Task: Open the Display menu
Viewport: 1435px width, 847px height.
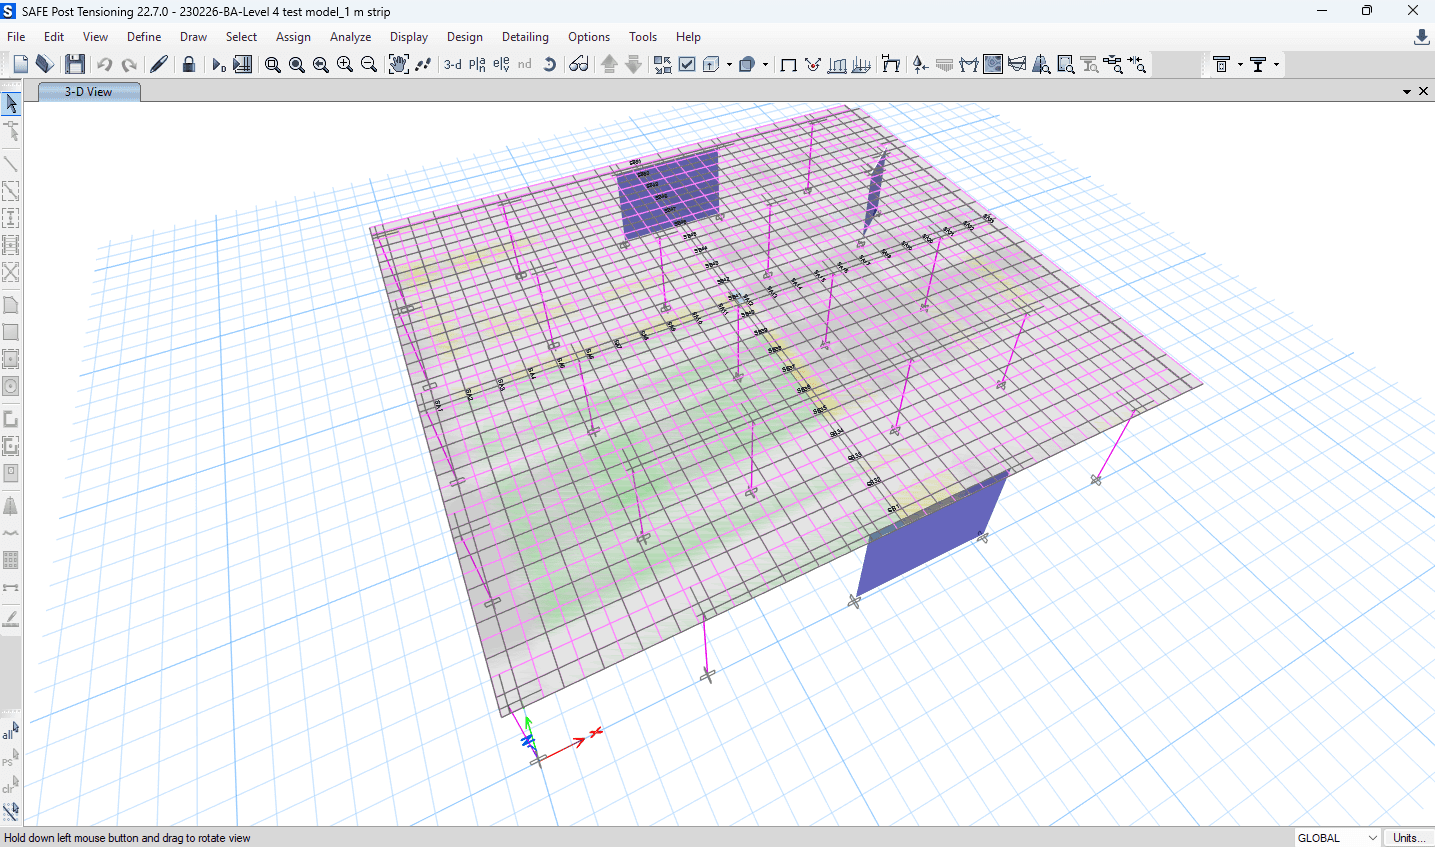Action: click(x=409, y=37)
